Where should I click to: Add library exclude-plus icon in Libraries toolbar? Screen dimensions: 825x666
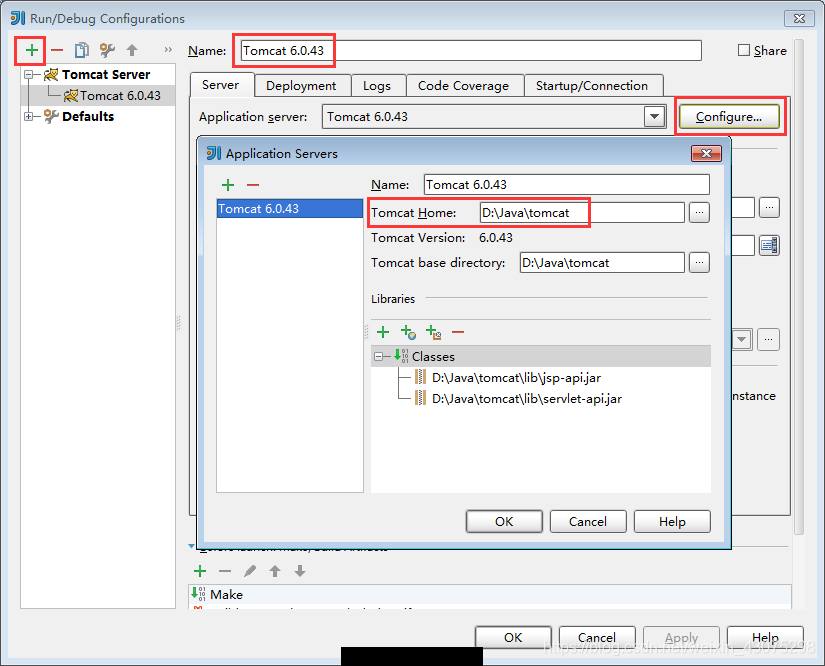[433, 332]
